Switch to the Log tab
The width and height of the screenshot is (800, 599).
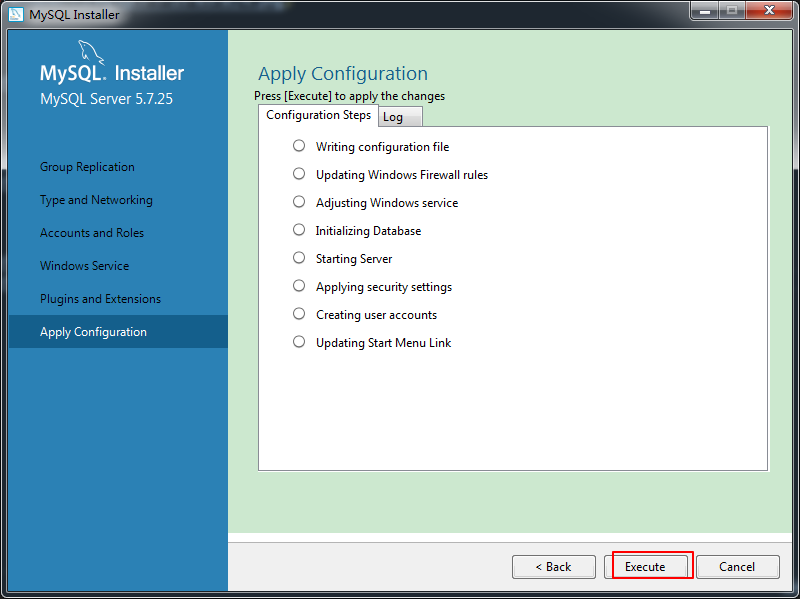click(x=400, y=117)
